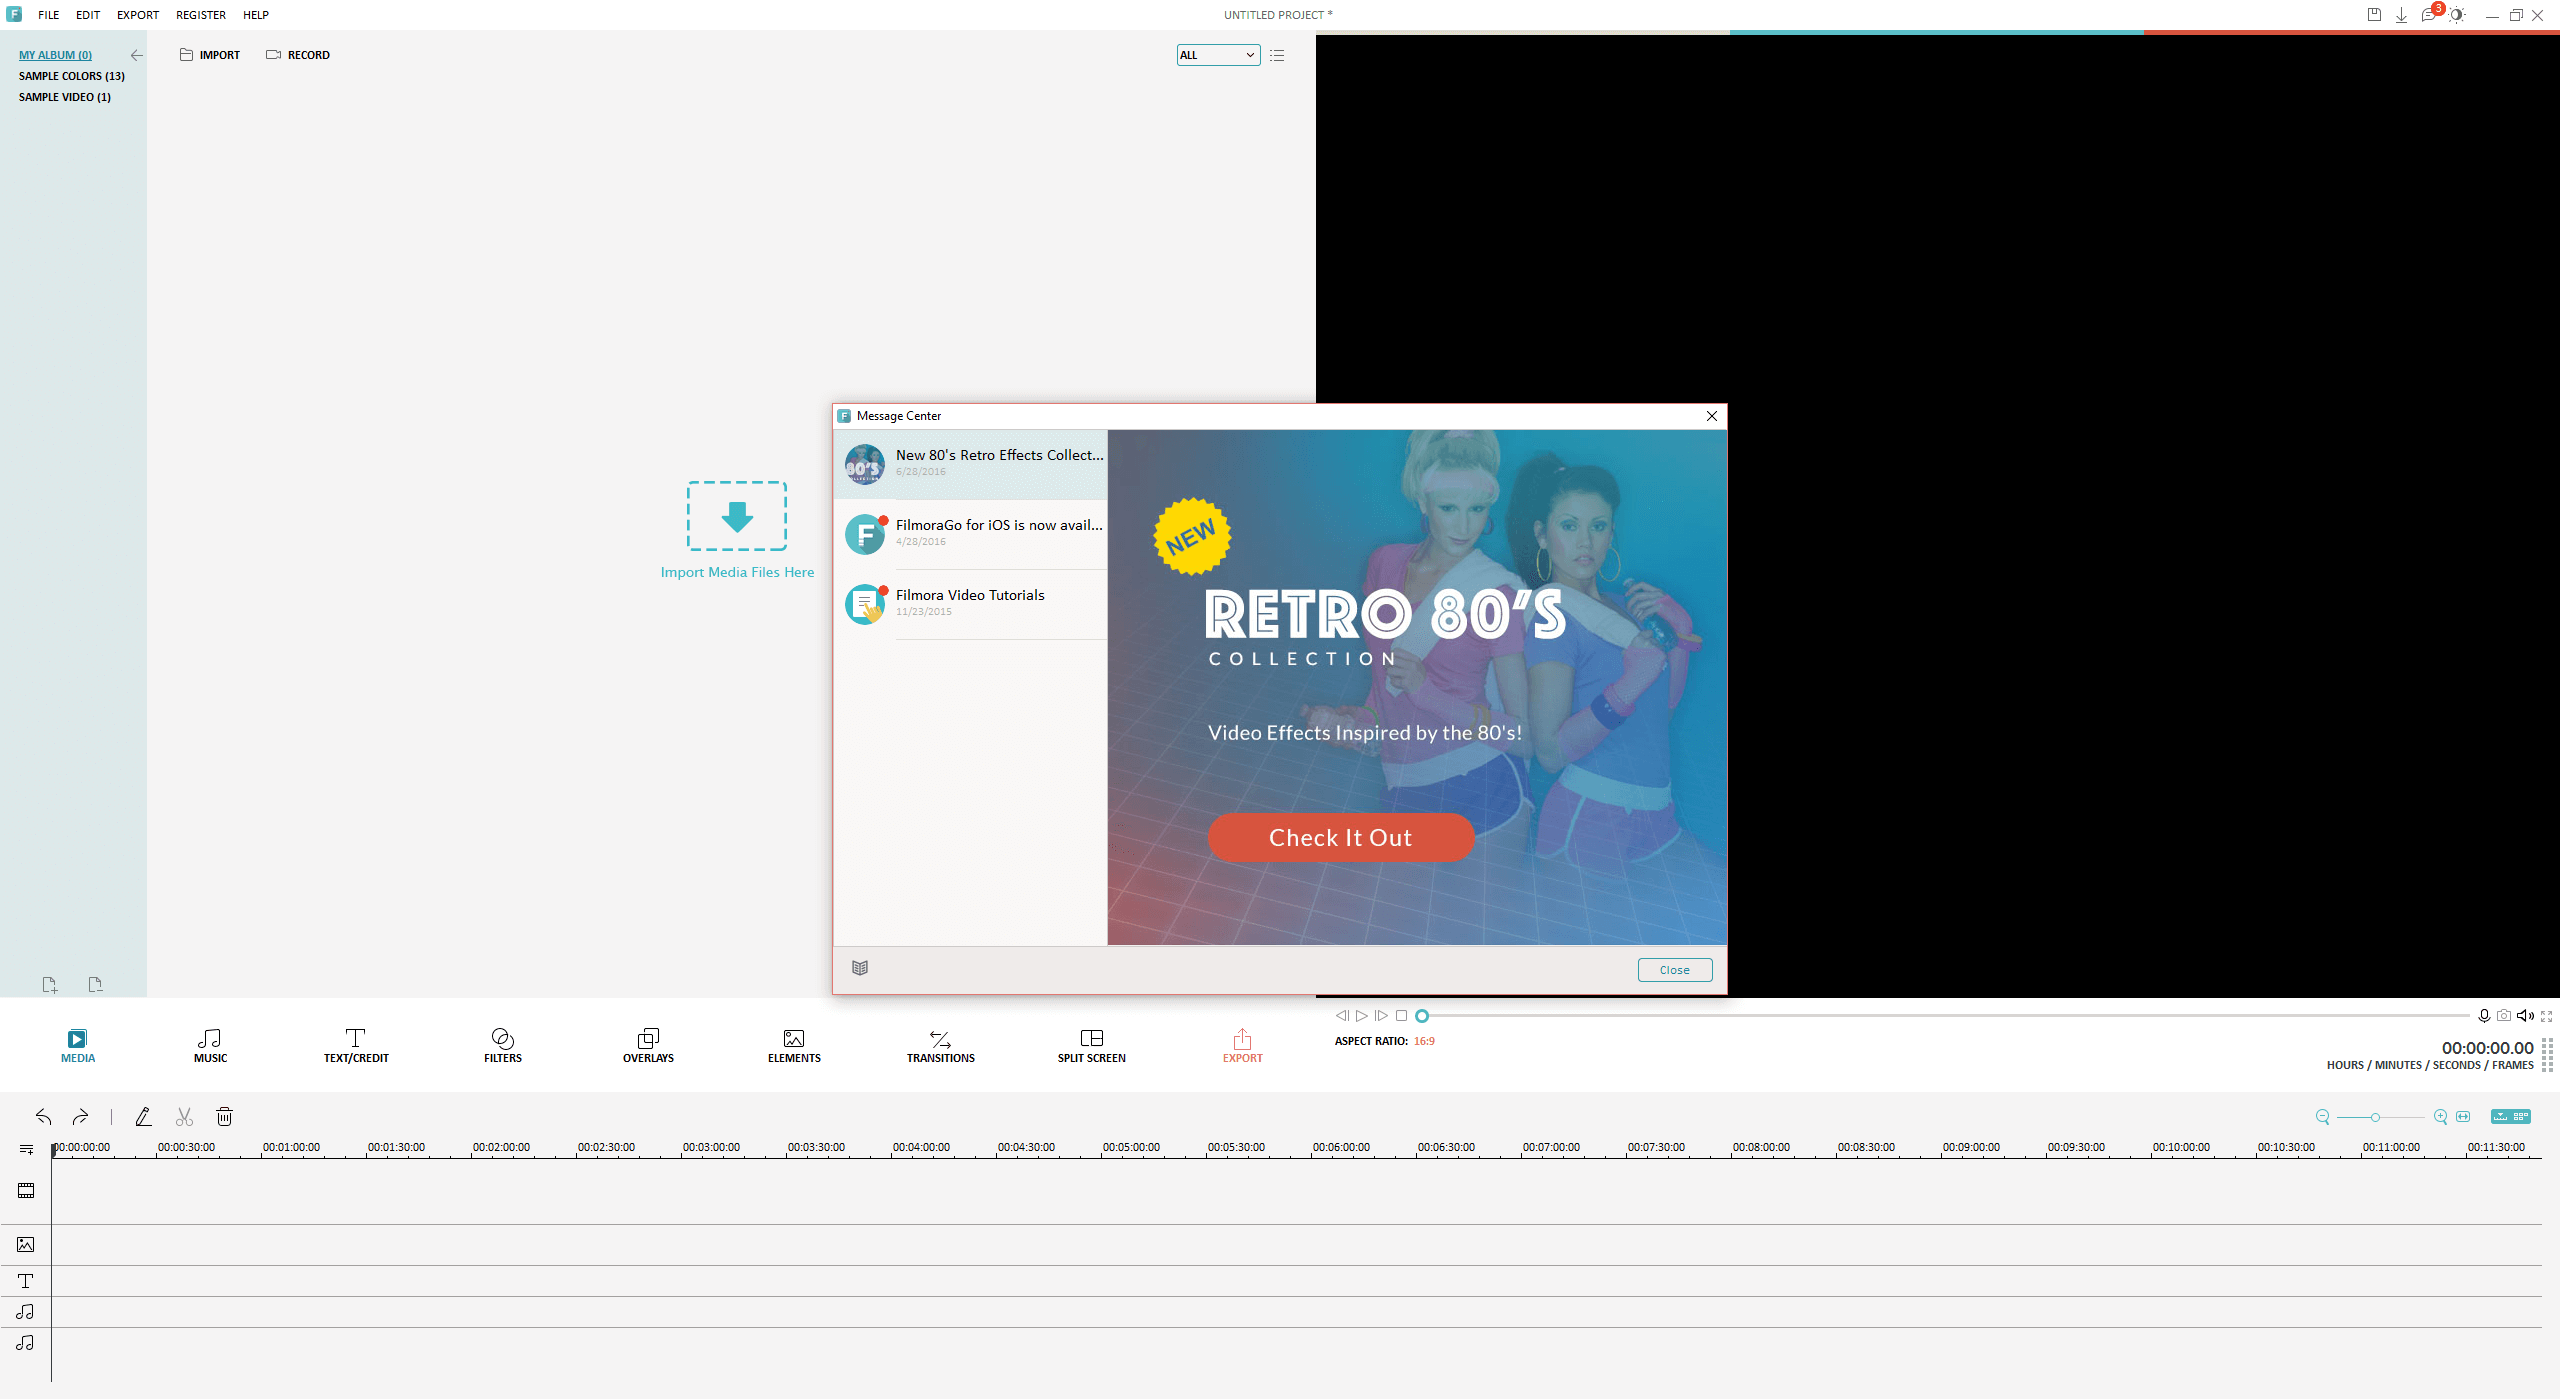Expand the ALL media filter dropdown
Image resolution: width=2560 pixels, height=1399 pixels.
click(1218, 56)
